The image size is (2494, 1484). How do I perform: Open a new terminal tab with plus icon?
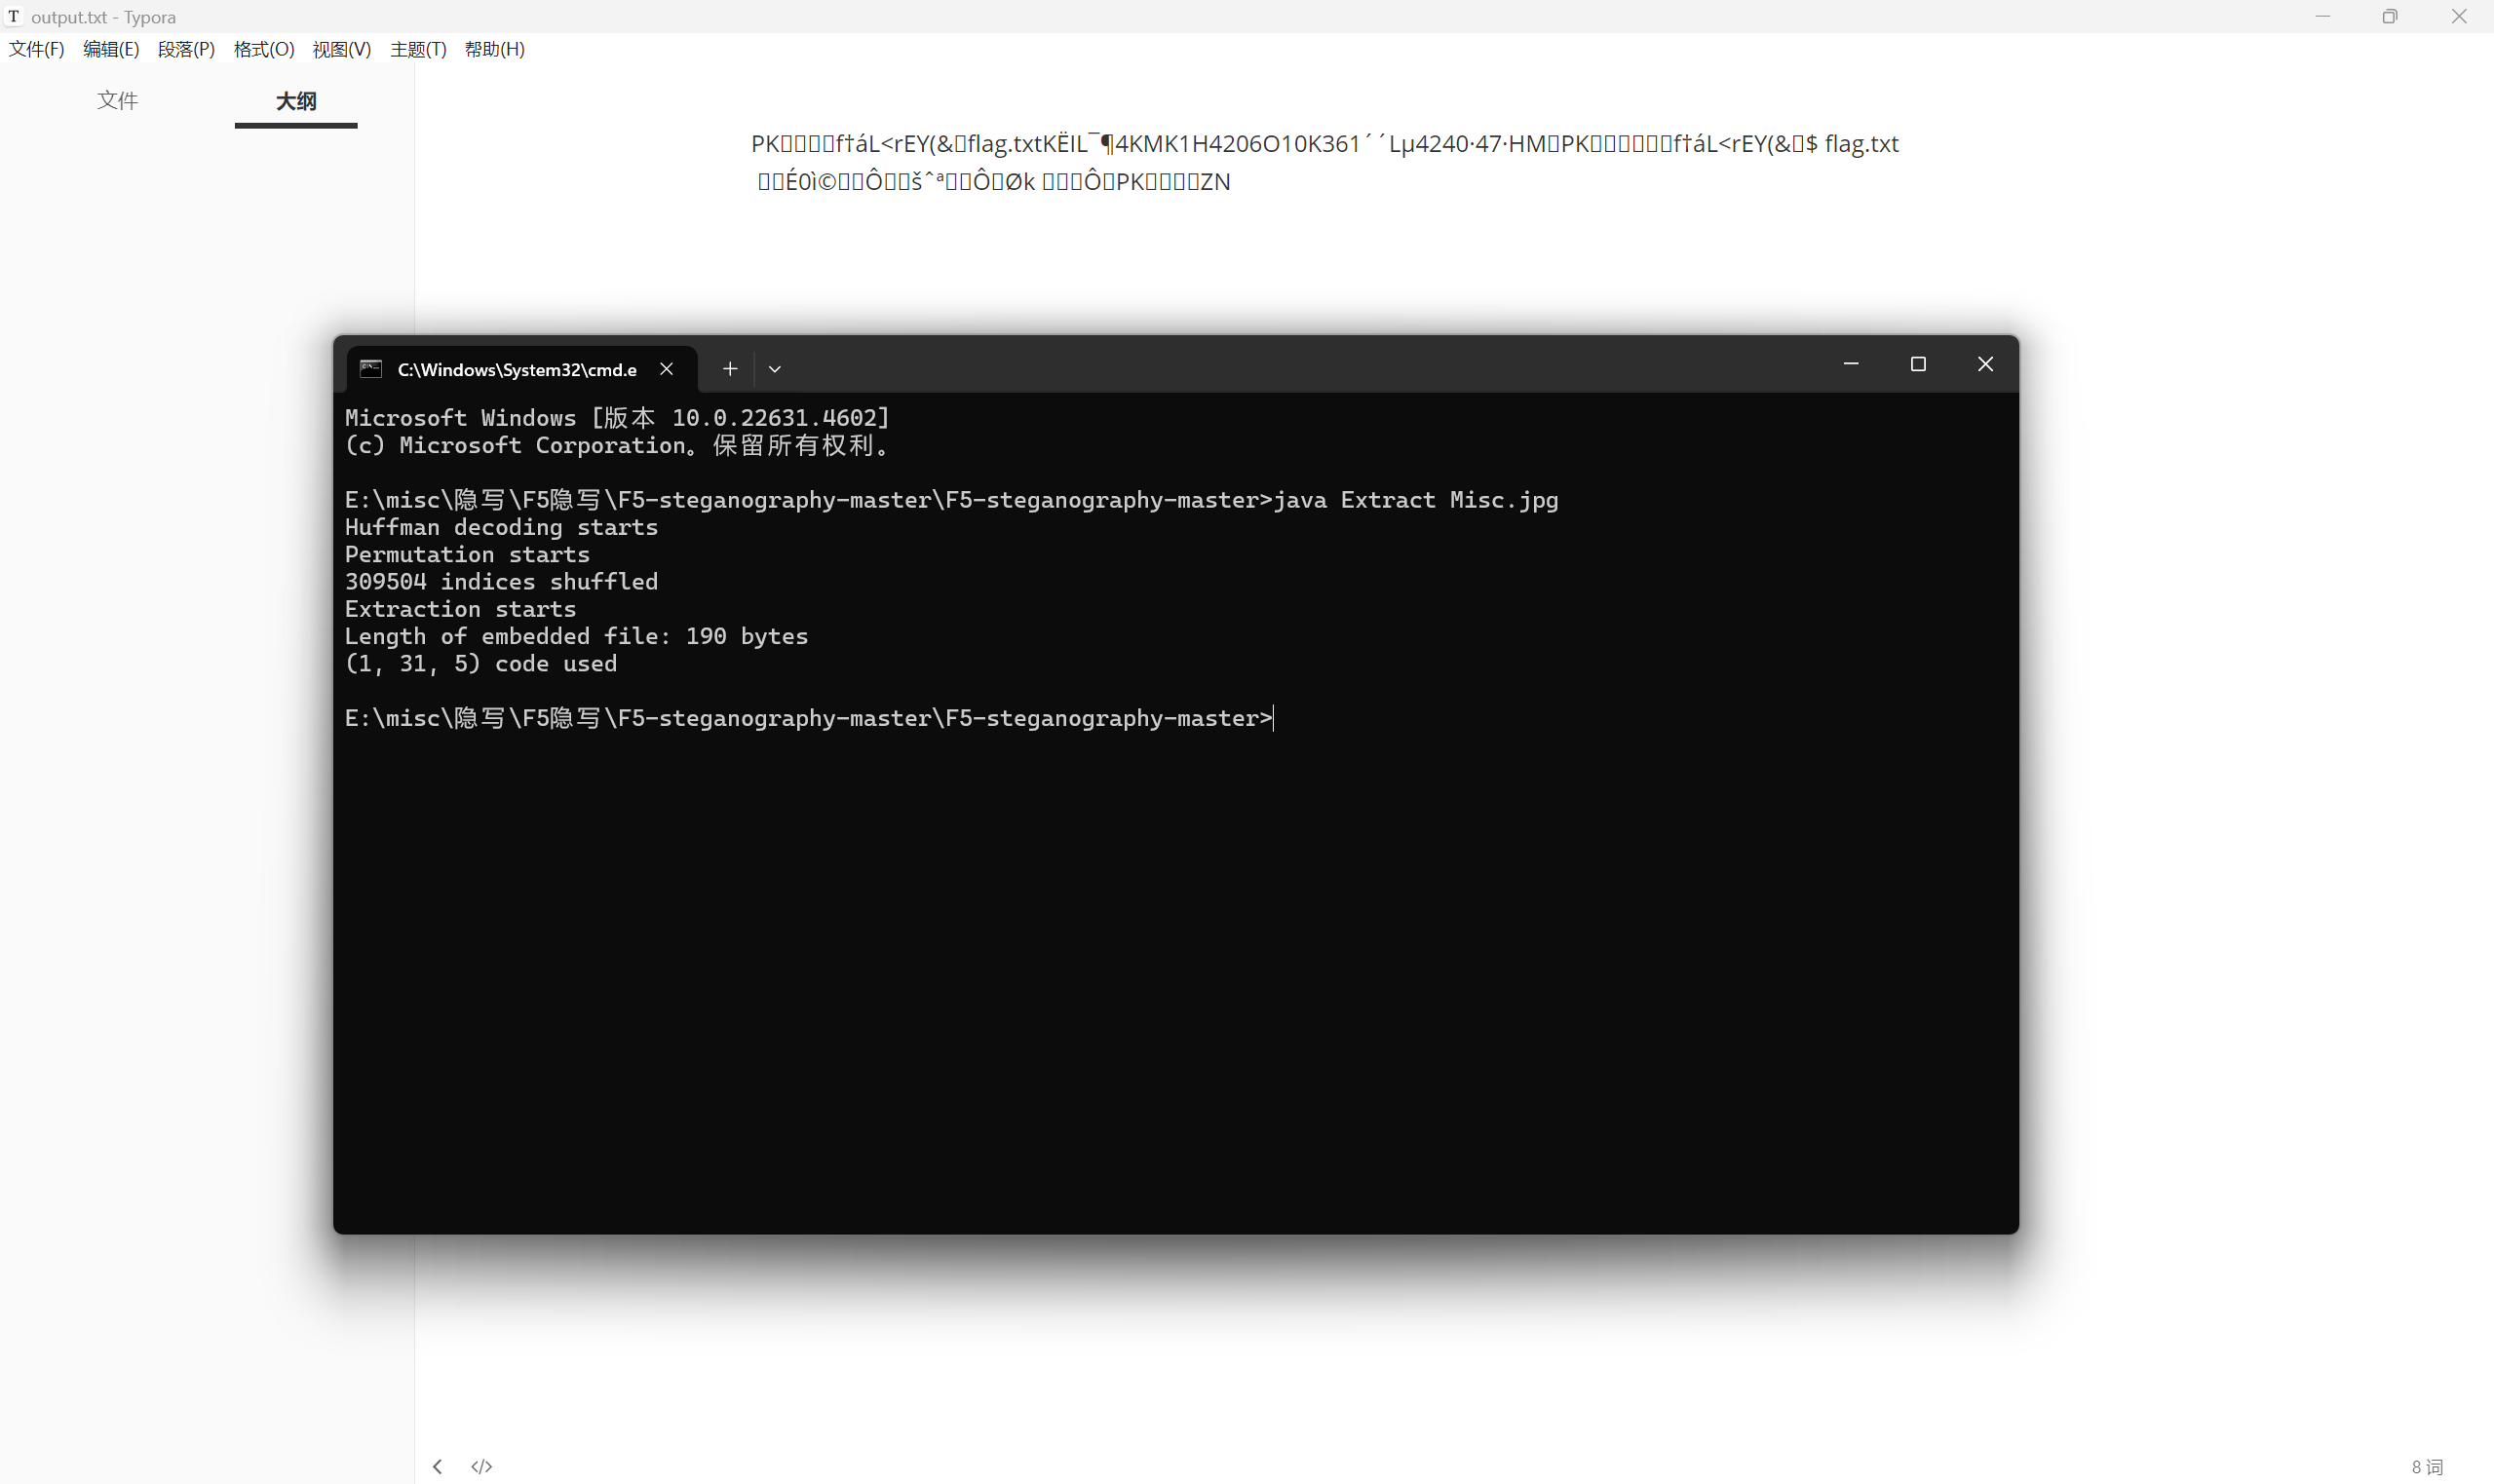pos(730,369)
